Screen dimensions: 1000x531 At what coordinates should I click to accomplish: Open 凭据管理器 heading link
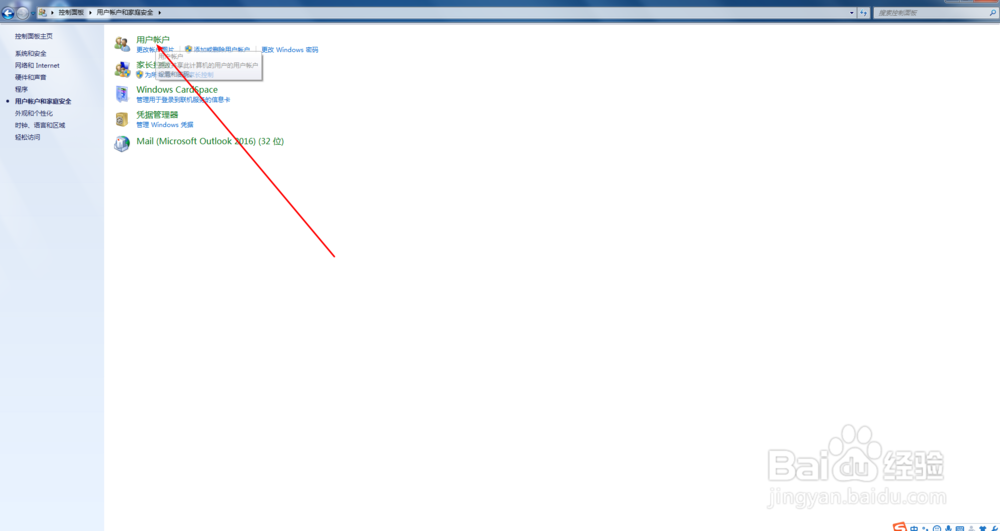point(158,115)
